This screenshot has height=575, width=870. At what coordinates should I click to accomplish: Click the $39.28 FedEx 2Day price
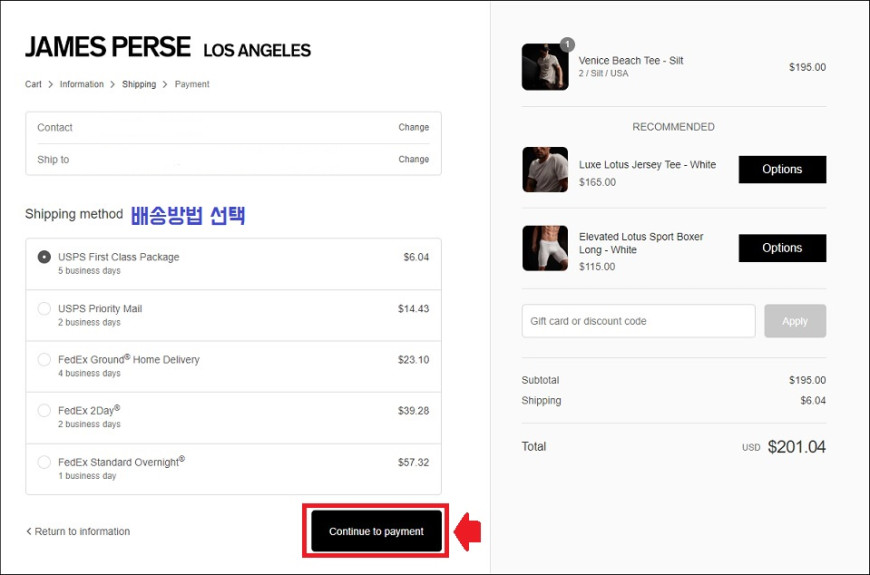pos(413,411)
